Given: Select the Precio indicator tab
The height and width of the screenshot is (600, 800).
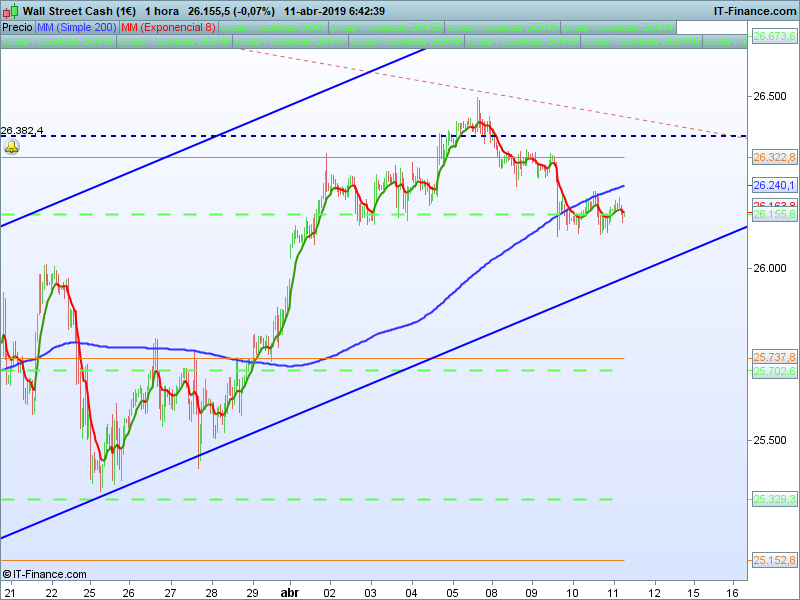Looking at the screenshot, I should (17, 28).
